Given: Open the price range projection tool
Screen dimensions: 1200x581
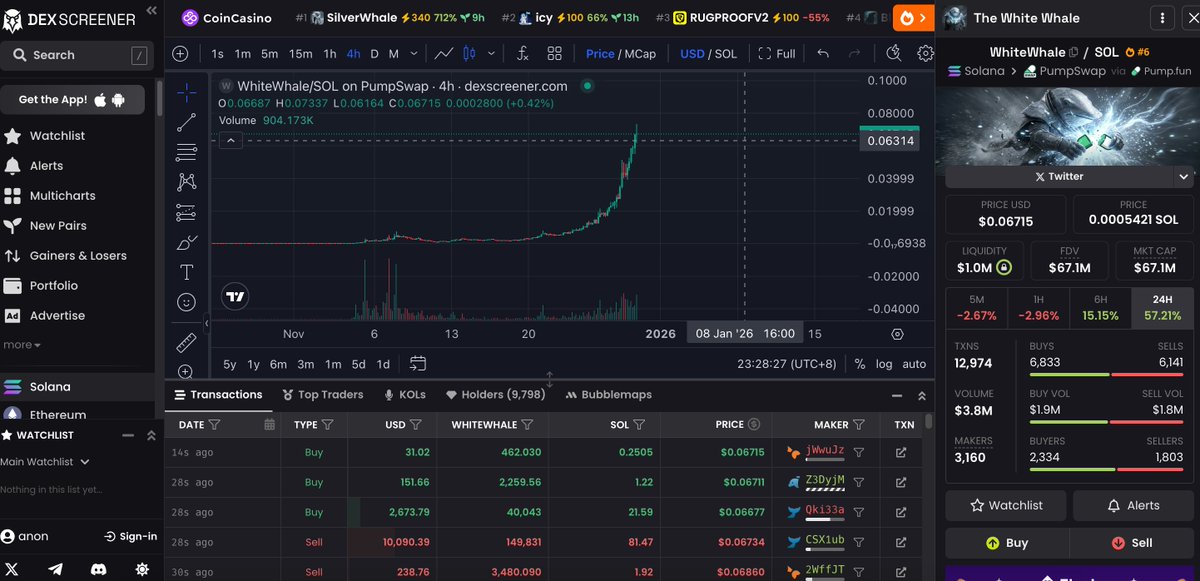Looking at the screenshot, I should click(x=186, y=212).
